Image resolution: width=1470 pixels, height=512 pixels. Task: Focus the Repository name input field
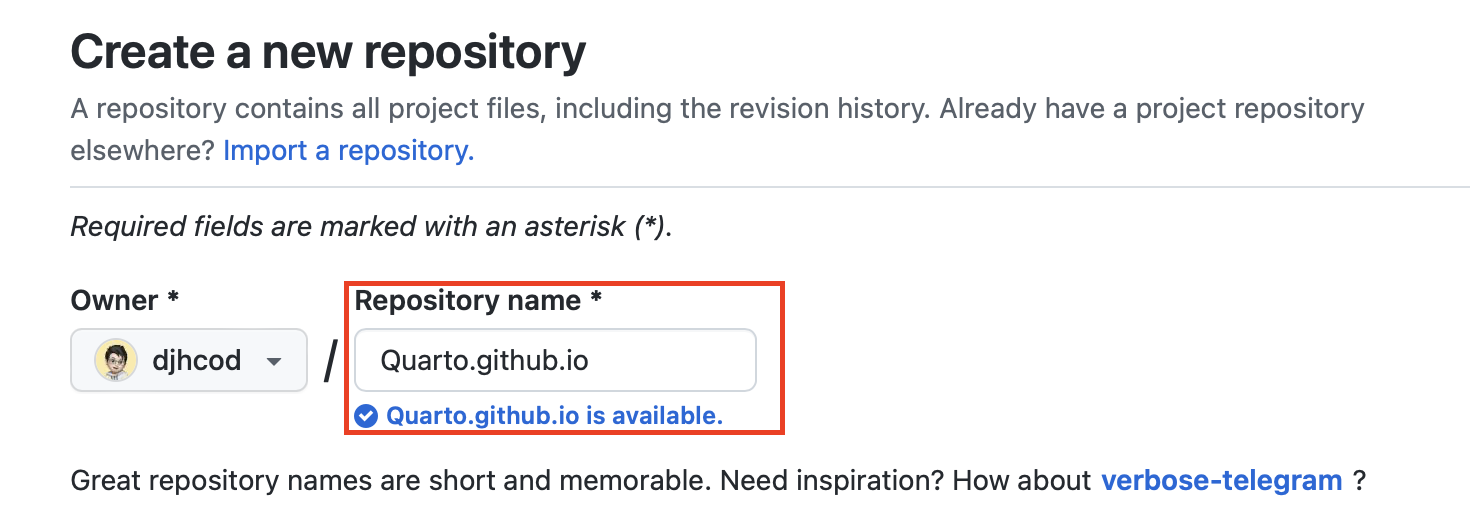pyautogui.click(x=555, y=360)
